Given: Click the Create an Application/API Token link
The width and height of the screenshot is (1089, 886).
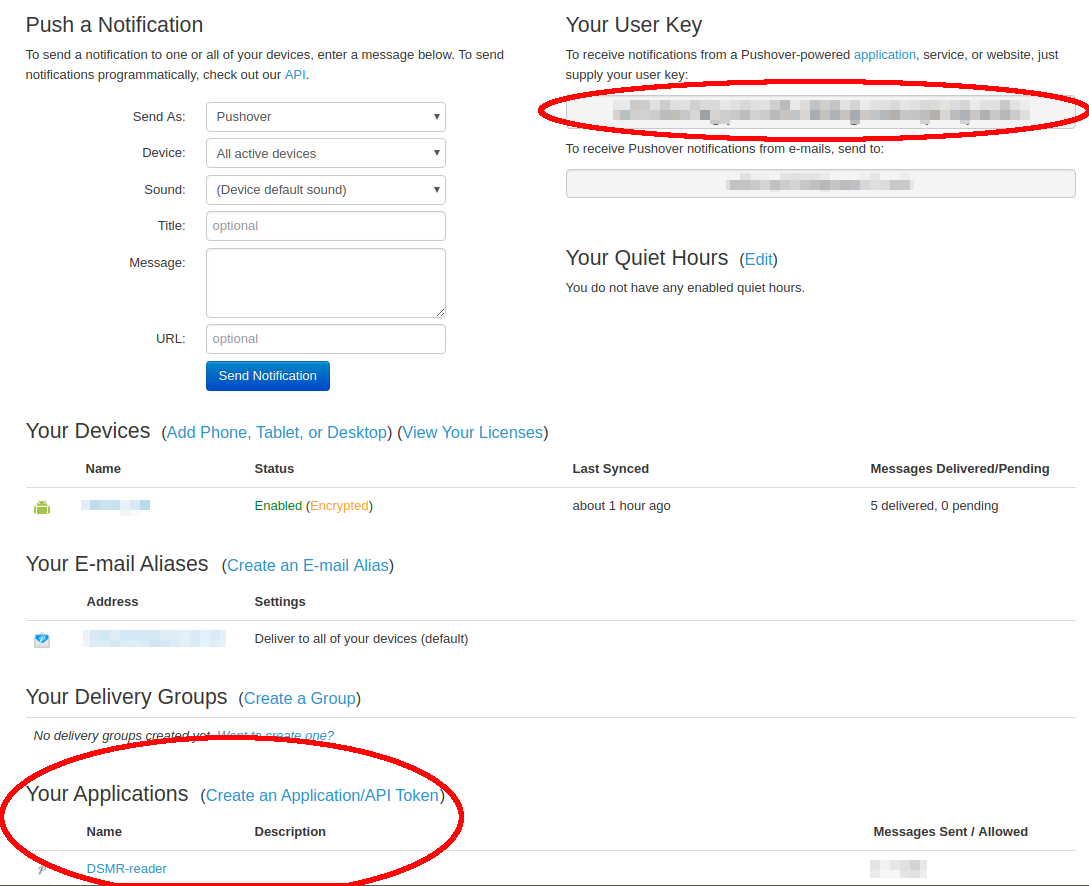Looking at the screenshot, I should [322, 796].
